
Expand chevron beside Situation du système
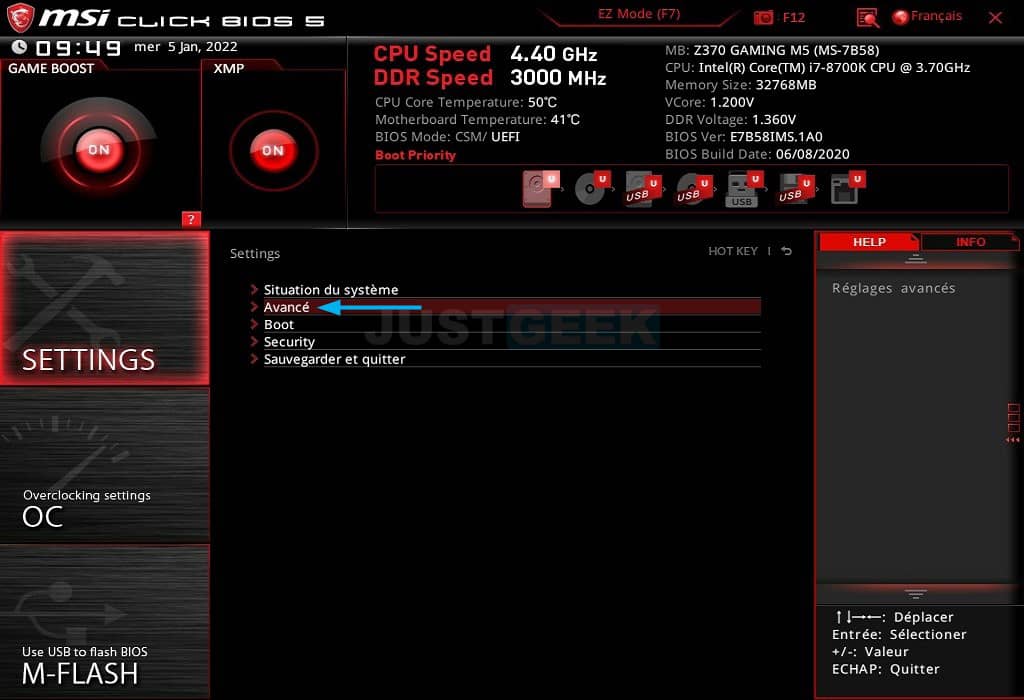[254, 289]
